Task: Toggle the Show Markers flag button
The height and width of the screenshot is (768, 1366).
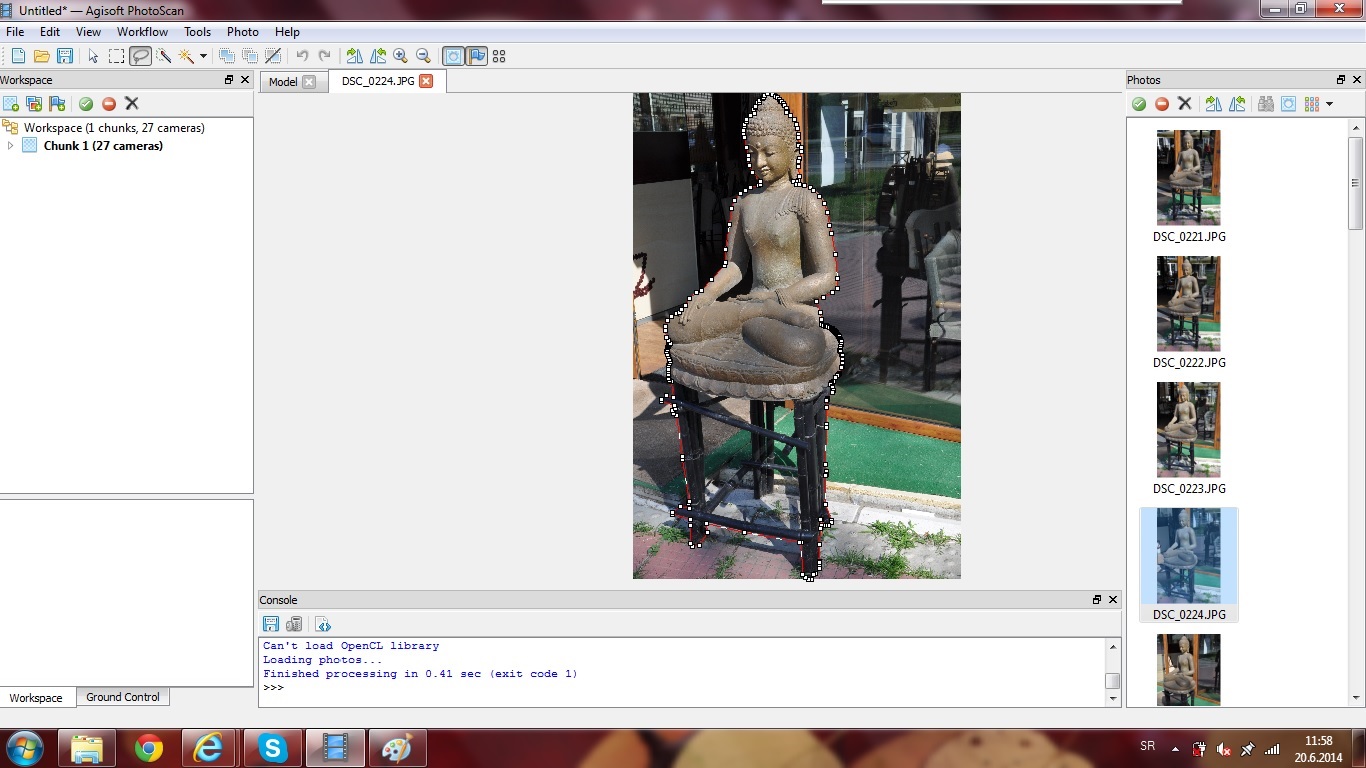Action: click(476, 56)
